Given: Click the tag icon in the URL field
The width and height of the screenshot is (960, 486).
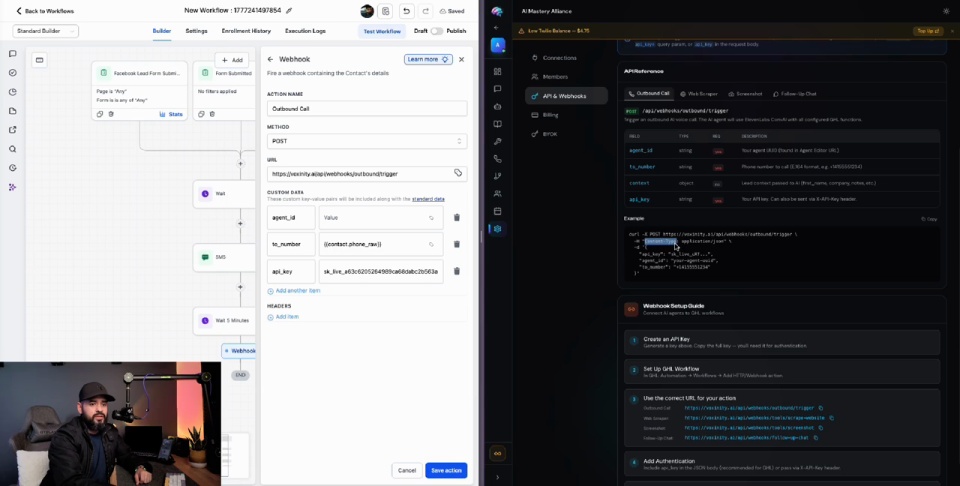Looking at the screenshot, I should pyautogui.click(x=458, y=173).
